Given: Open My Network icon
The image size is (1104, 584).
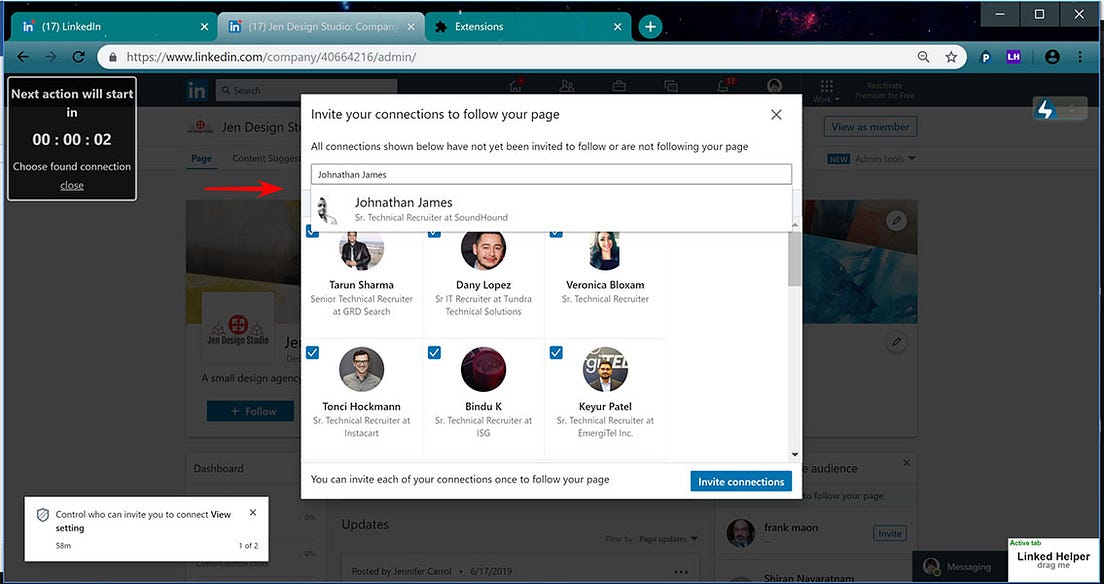Looking at the screenshot, I should tap(567, 87).
